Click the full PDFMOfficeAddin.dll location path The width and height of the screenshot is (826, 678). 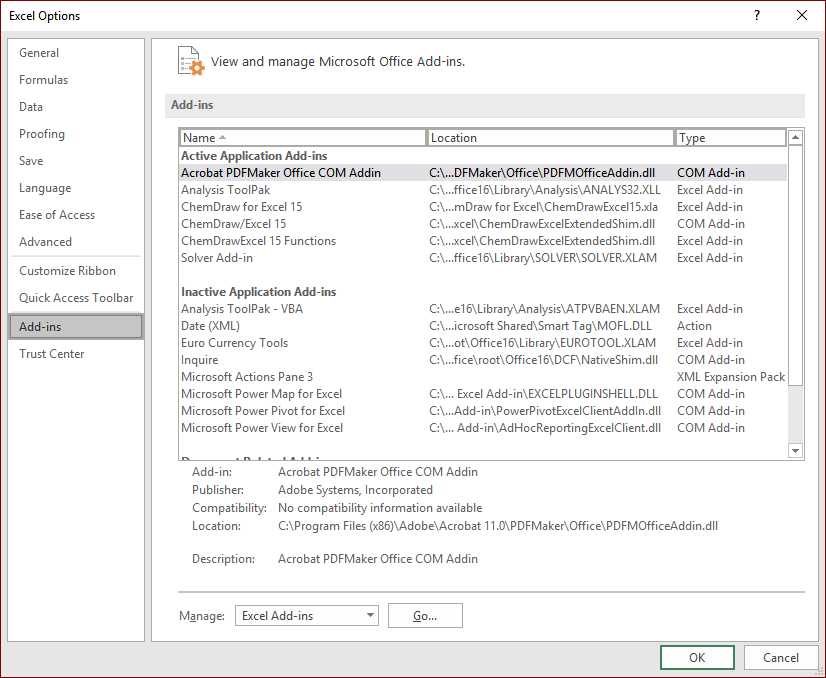(x=498, y=526)
